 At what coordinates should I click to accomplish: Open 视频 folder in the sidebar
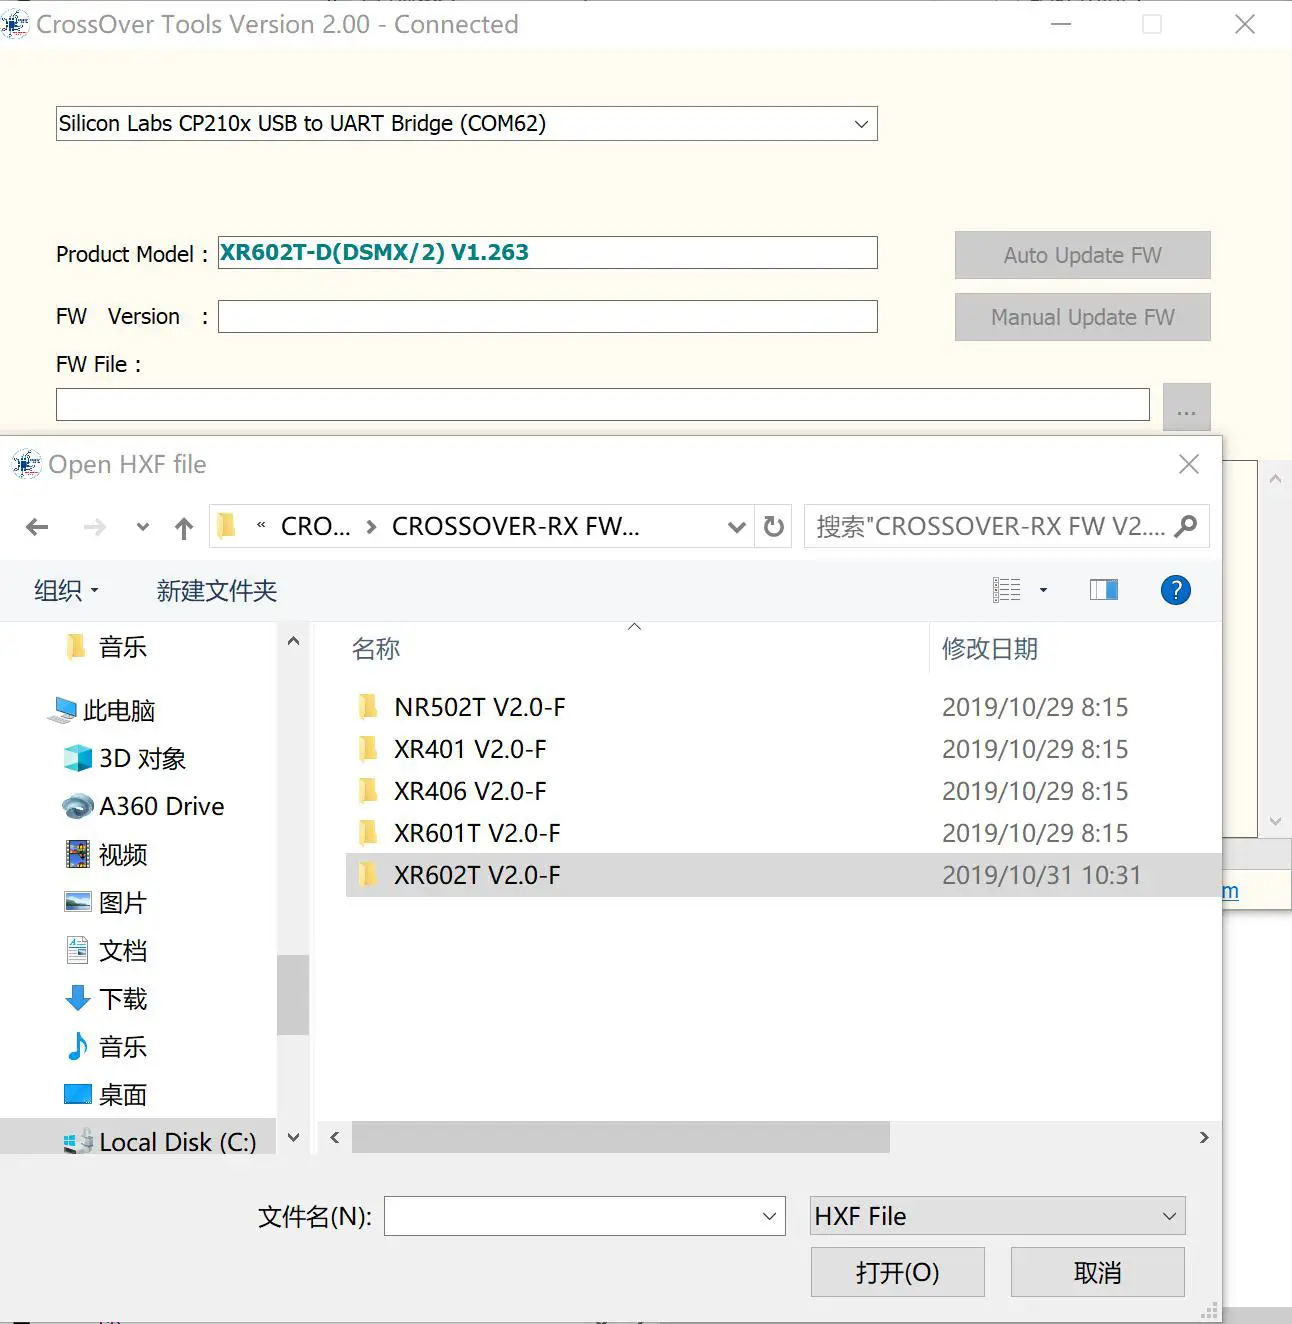[x=123, y=855]
